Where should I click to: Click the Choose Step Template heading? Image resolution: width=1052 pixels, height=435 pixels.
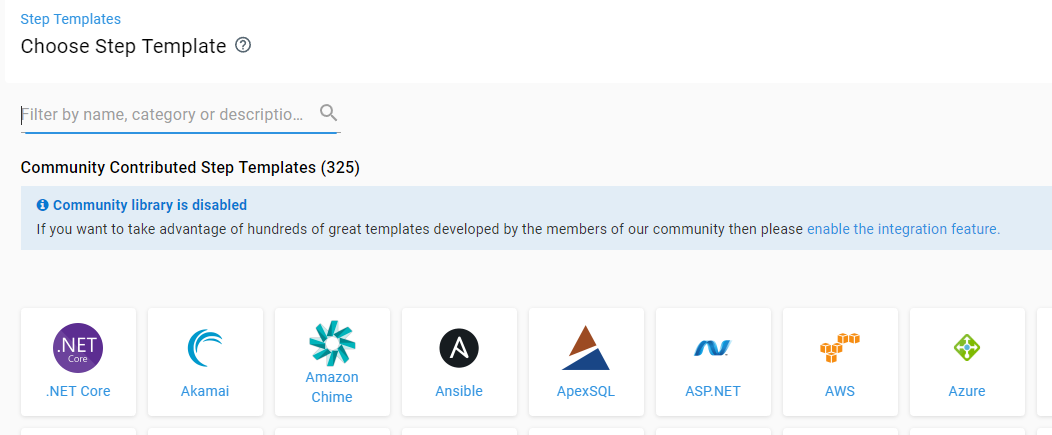(123, 46)
